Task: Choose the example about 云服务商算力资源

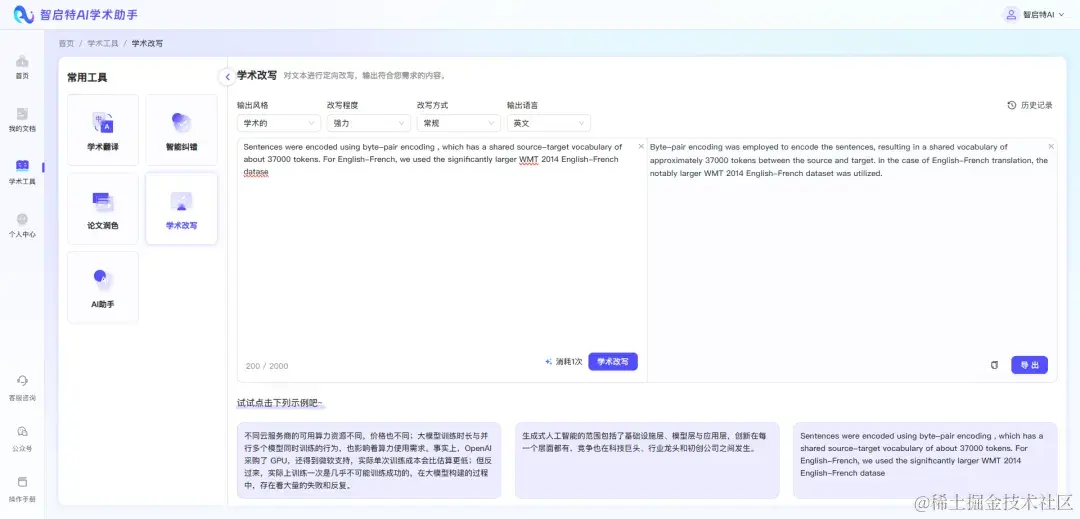Action: pos(368,460)
